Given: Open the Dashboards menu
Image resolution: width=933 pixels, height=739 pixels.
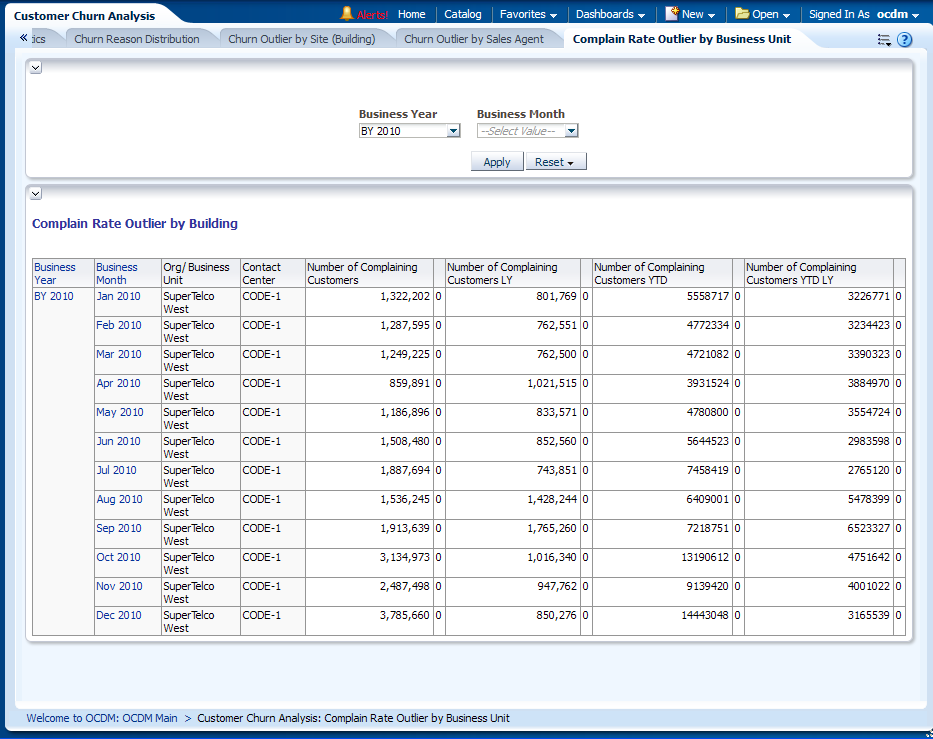Looking at the screenshot, I should 610,14.
